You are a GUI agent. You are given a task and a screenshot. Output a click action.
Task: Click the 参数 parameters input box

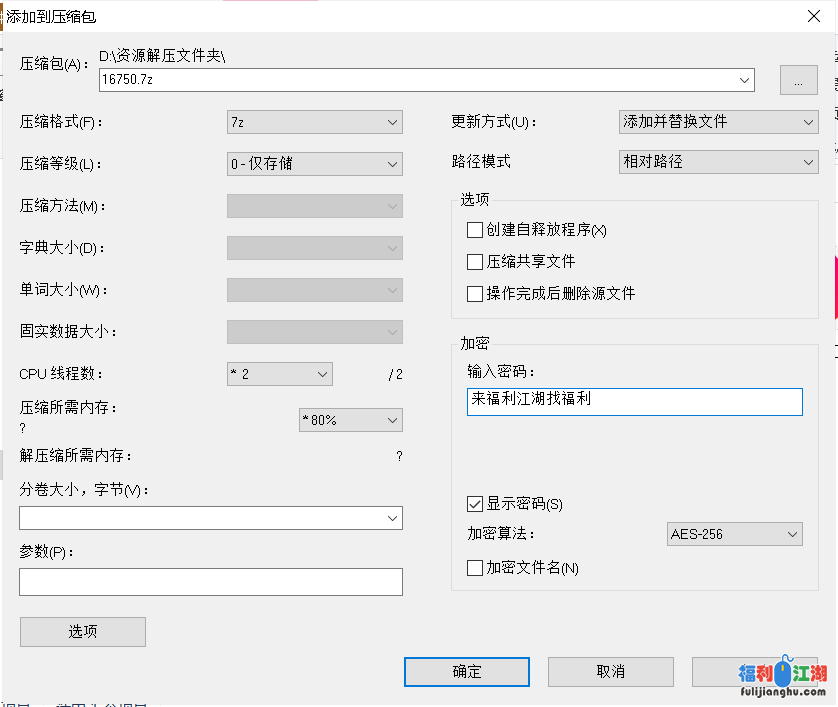[x=210, y=581]
